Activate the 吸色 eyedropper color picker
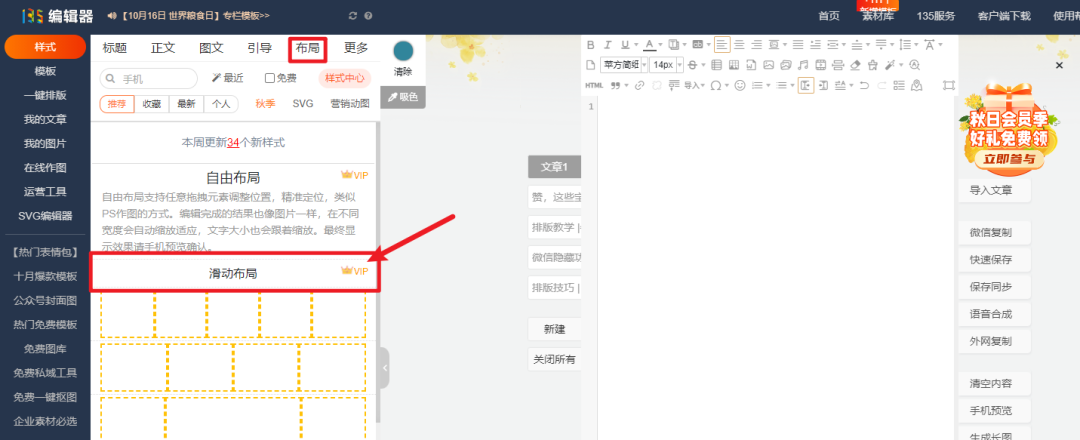Screen dimensions: 1080x440 pyautogui.click(x=403, y=97)
